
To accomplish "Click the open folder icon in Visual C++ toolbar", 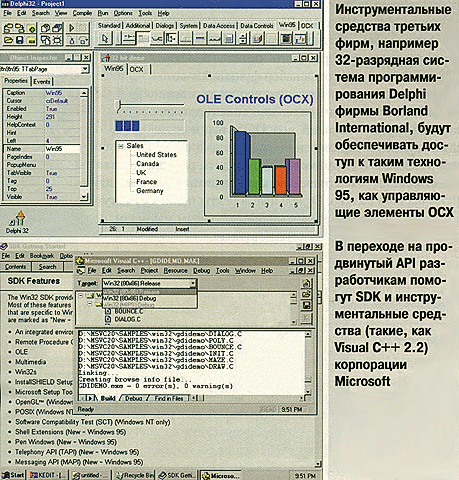I will (306, 294).
